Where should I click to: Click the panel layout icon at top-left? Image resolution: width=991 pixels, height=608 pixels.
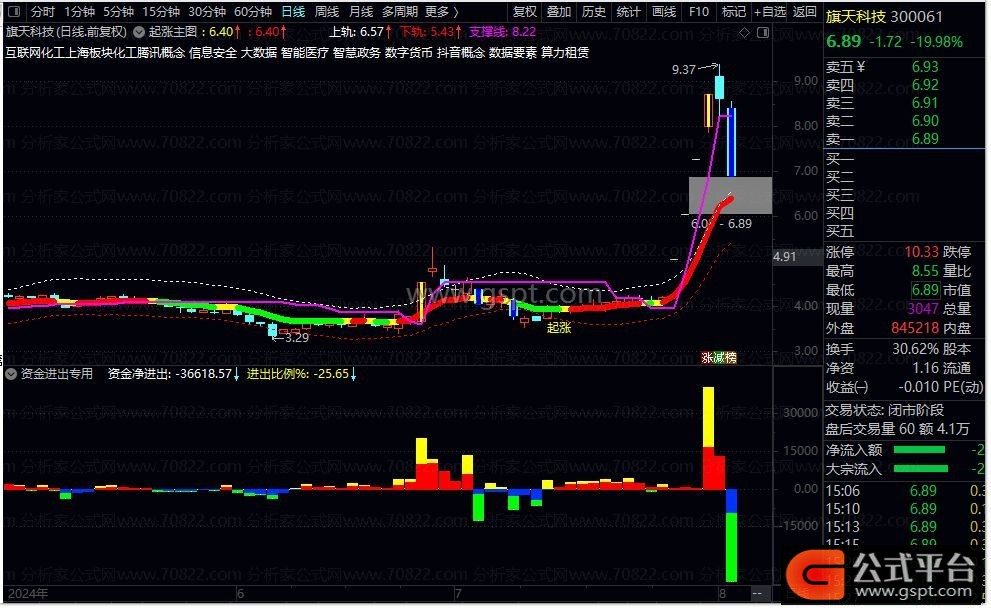click(14, 11)
